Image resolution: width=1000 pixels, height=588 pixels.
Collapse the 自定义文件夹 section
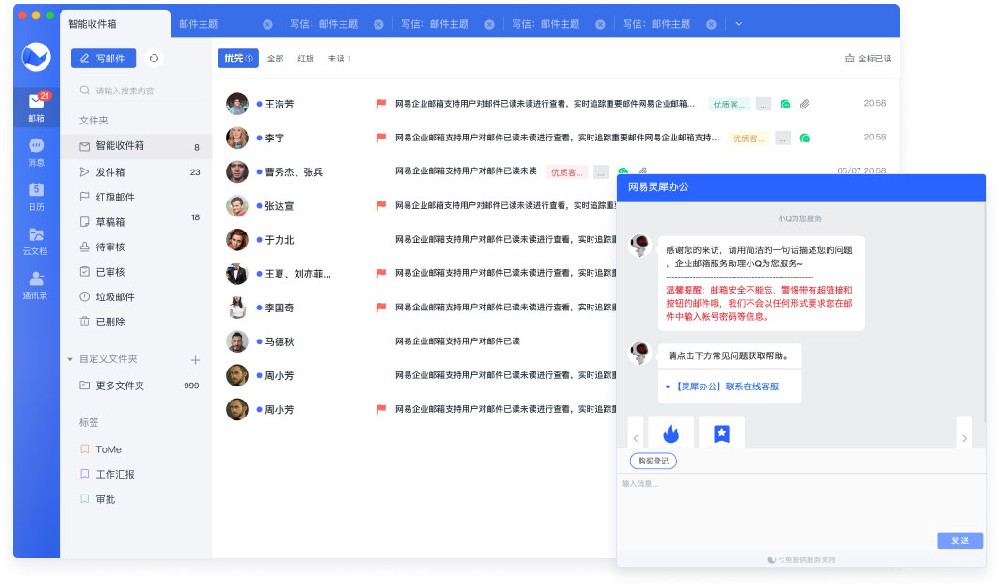(x=70, y=359)
